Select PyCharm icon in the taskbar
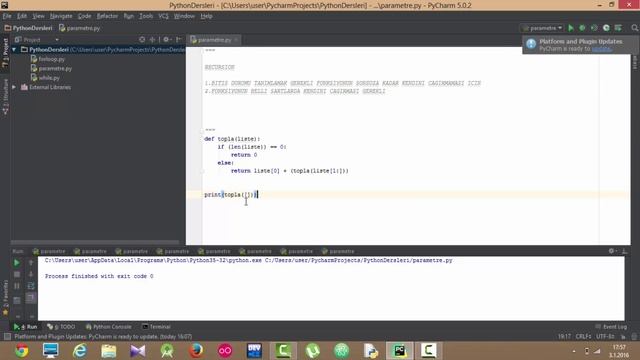 pos(399,351)
